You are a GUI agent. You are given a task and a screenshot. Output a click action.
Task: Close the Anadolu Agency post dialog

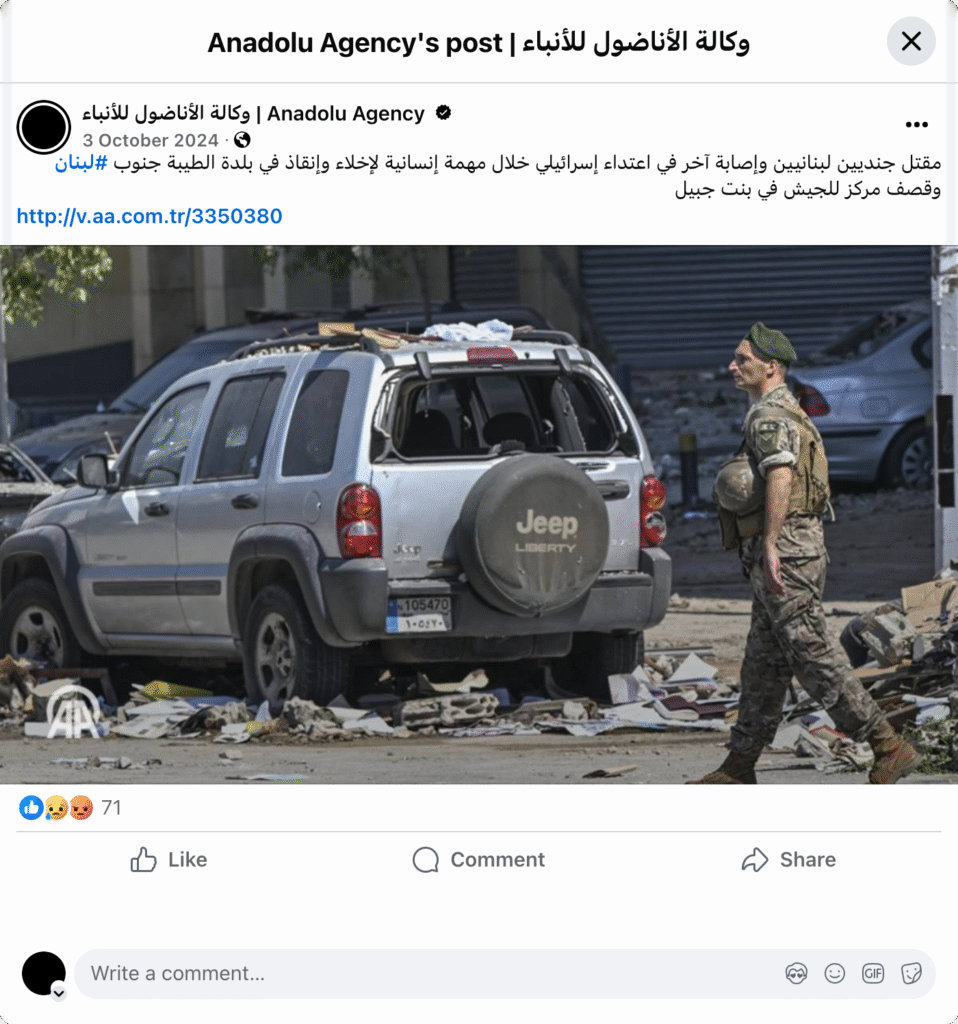pos(910,42)
